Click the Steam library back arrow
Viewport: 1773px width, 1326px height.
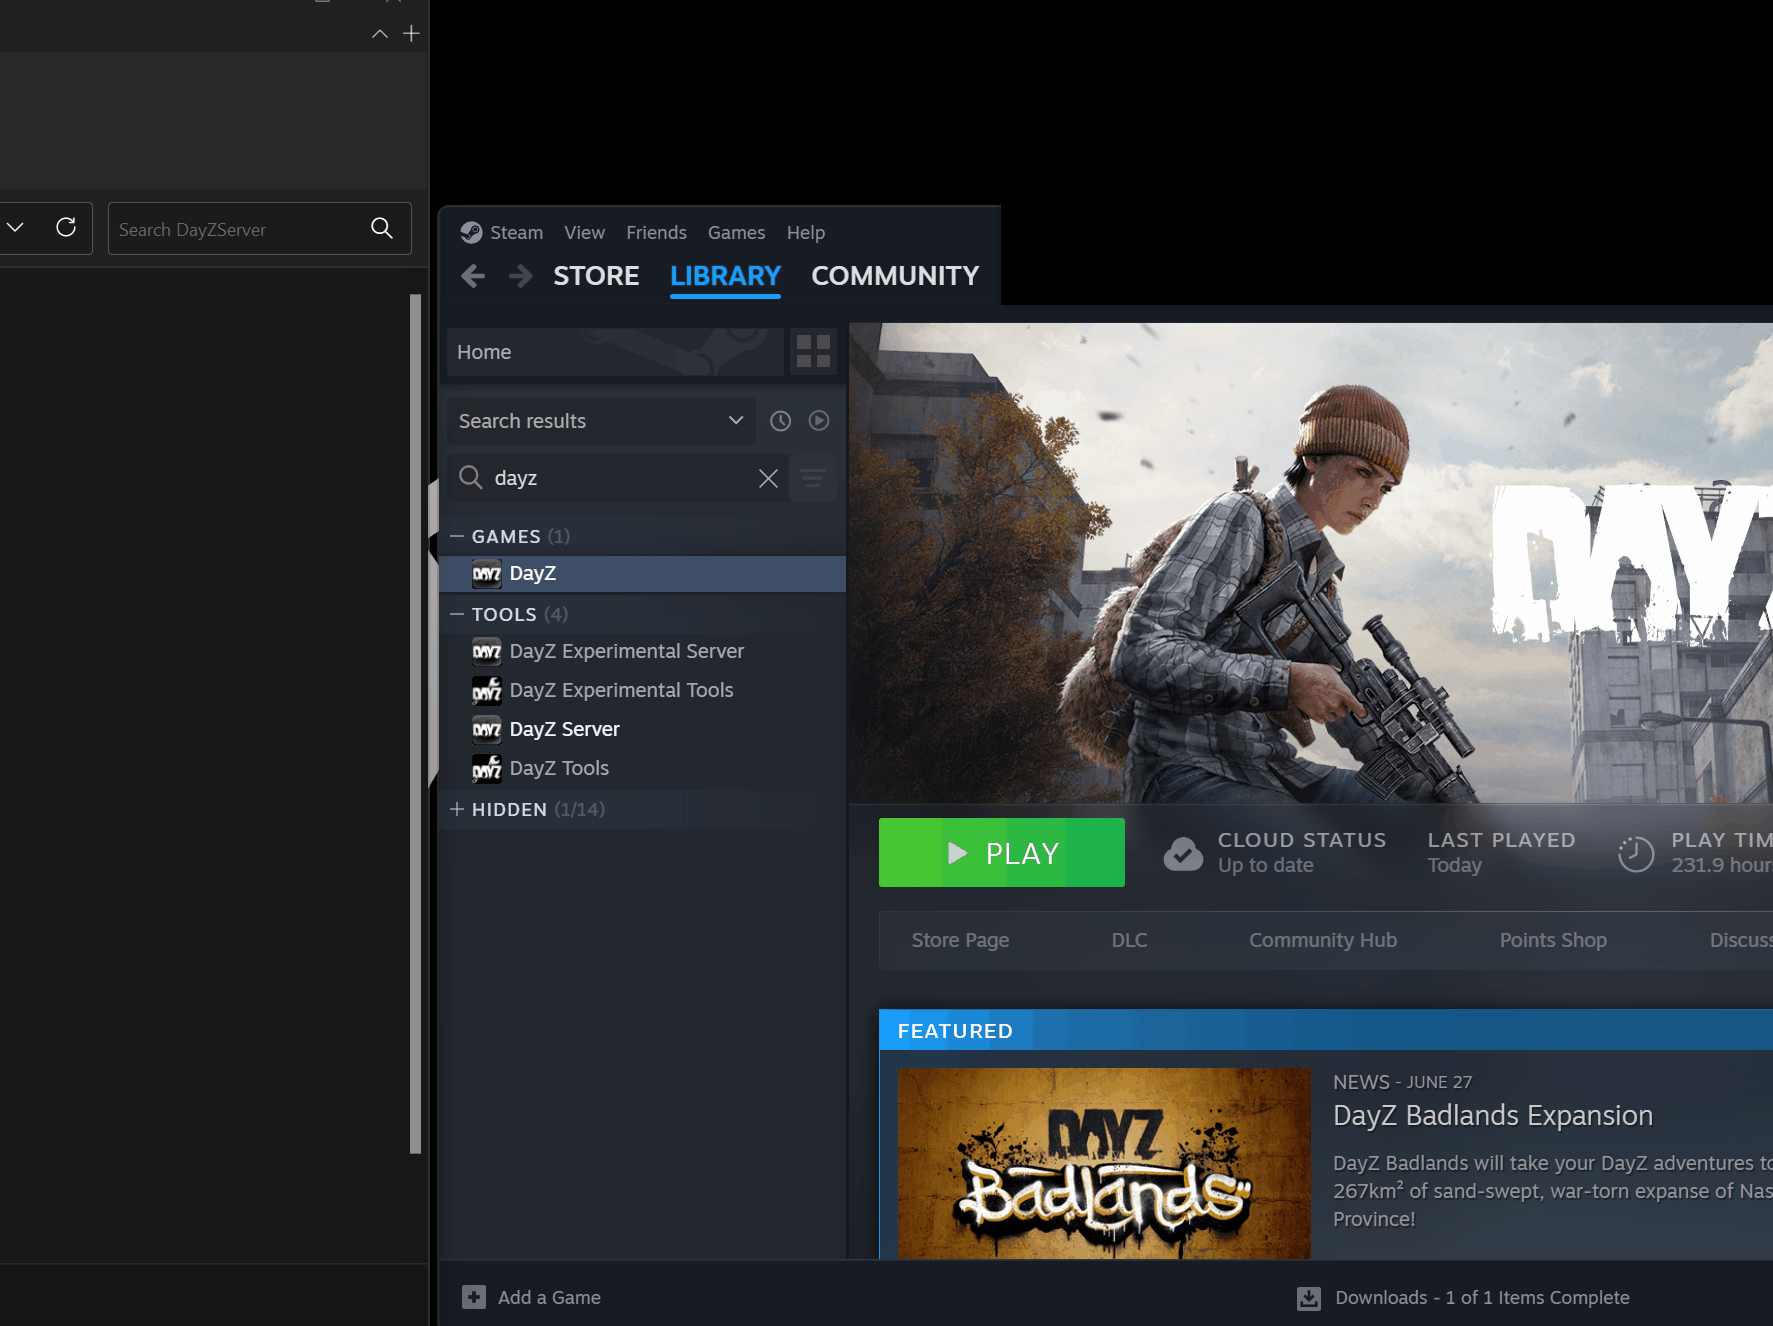[x=473, y=276]
